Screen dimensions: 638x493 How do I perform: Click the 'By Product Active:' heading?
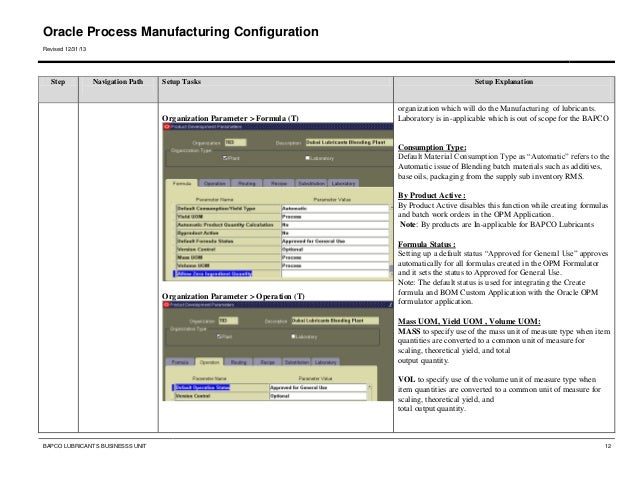click(431, 195)
